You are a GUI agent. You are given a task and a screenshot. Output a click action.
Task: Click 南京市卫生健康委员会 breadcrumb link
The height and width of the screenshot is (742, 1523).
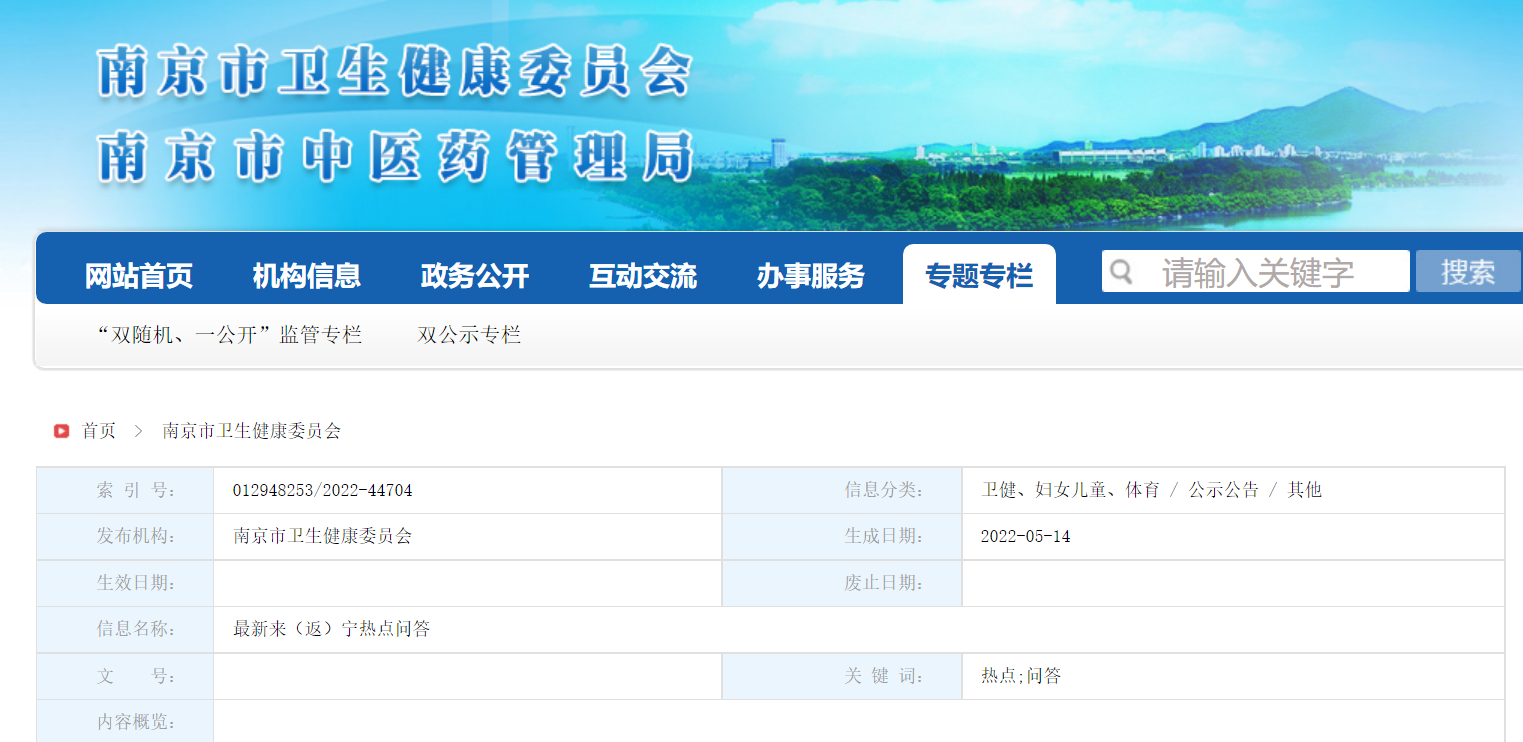pos(251,431)
